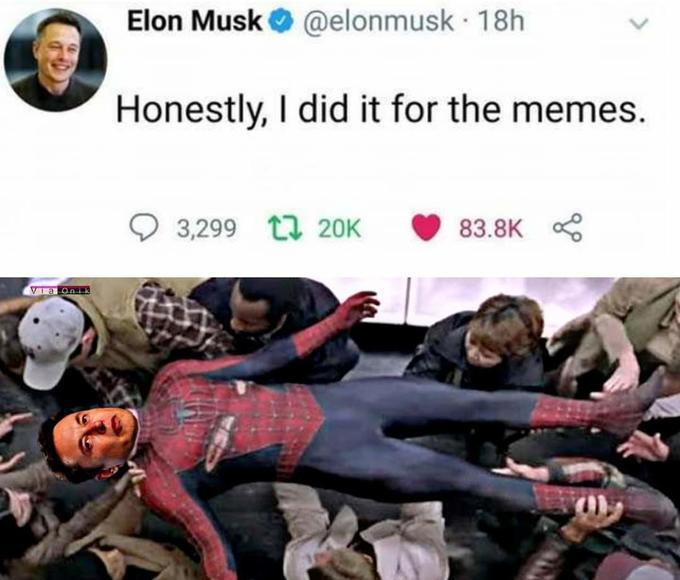Click the 3,299 replies count
The width and height of the screenshot is (680, 580).
[206, 229]
